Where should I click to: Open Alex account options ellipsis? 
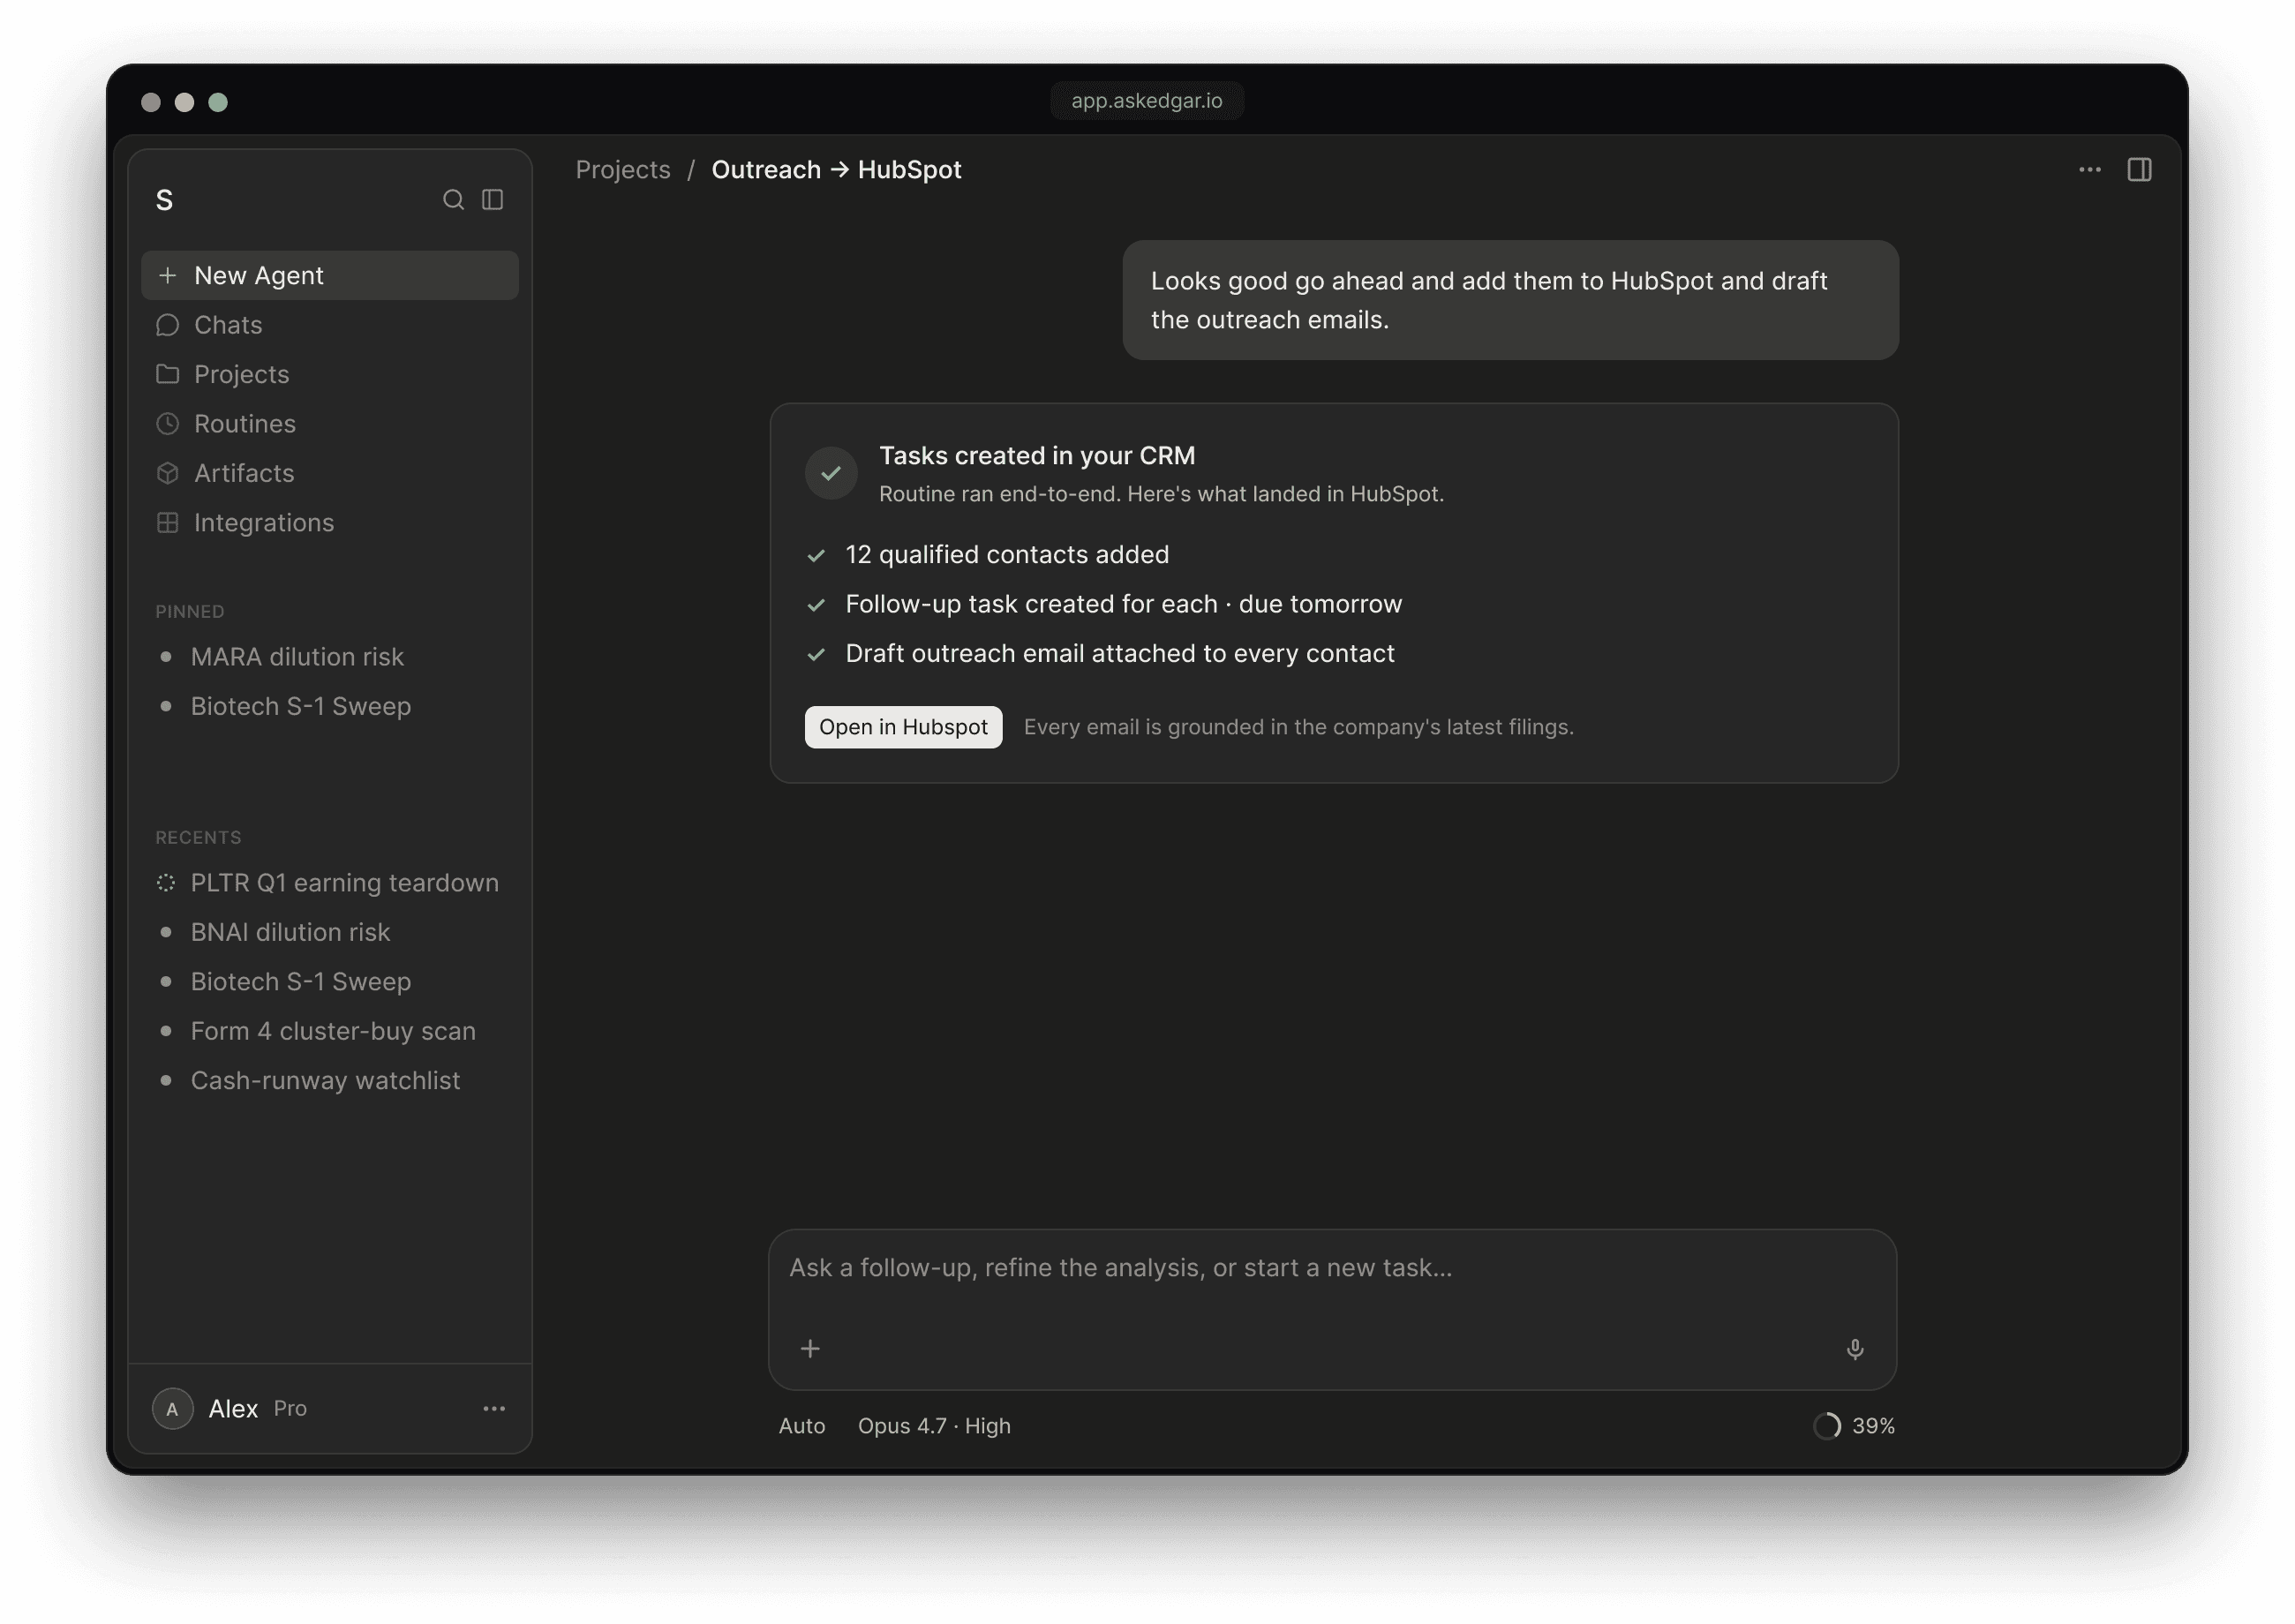494,1409
